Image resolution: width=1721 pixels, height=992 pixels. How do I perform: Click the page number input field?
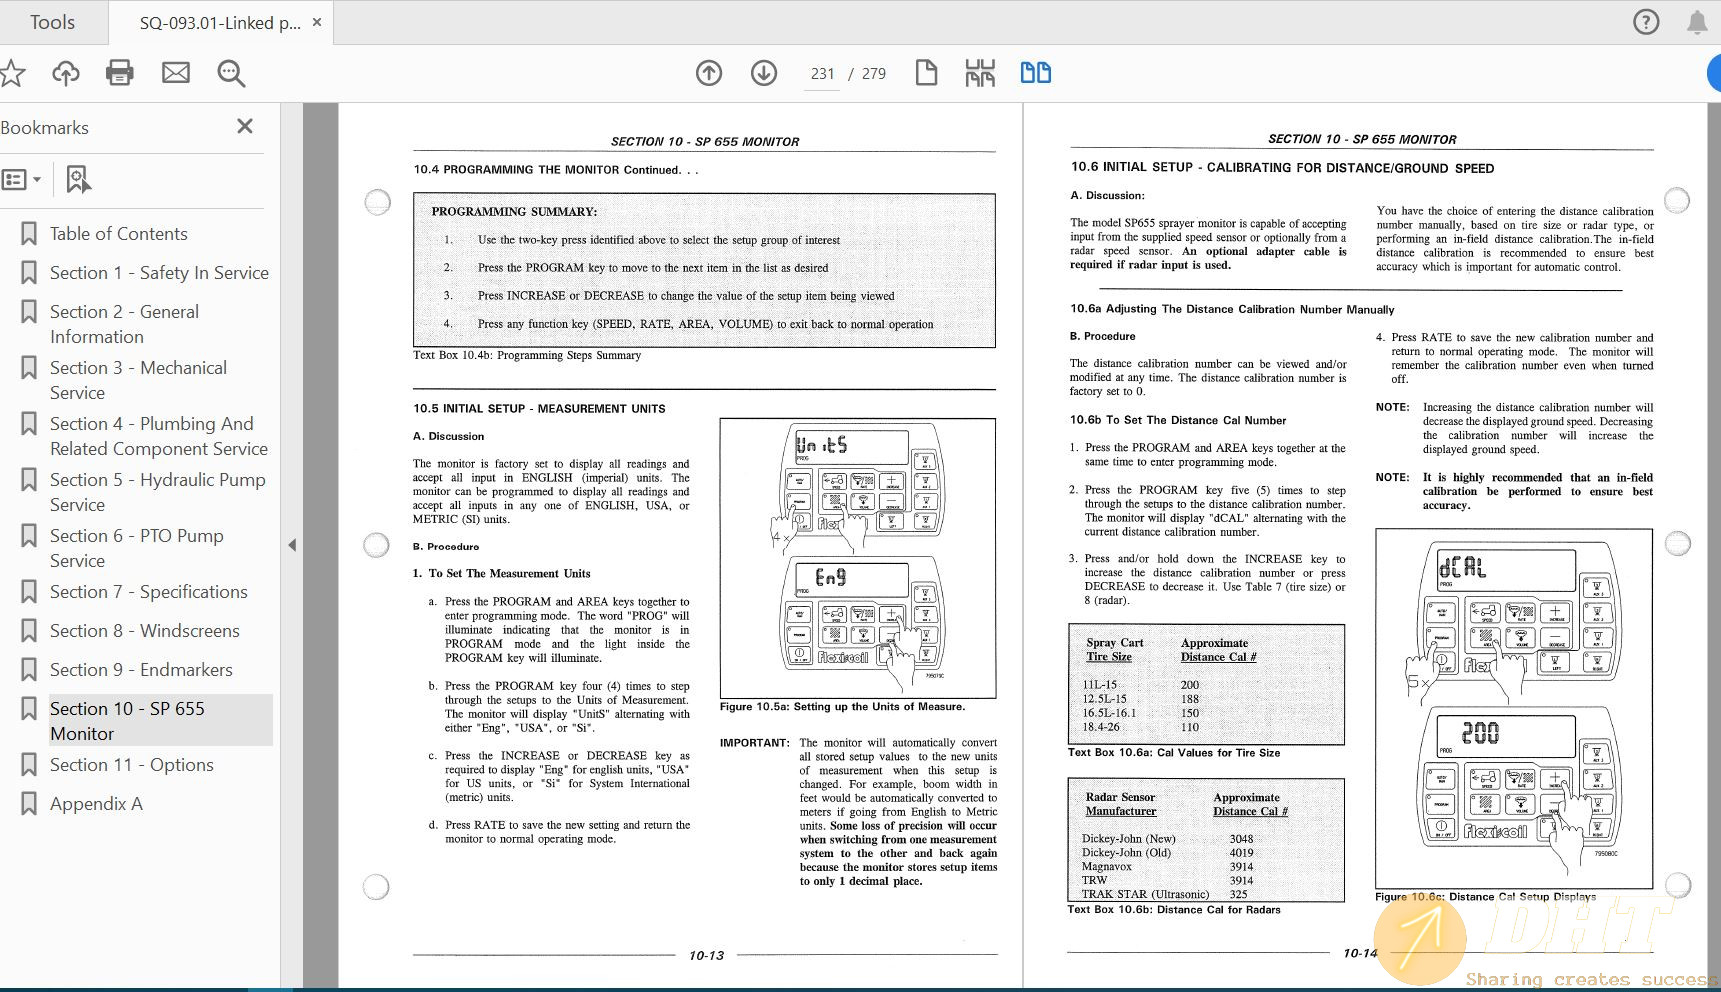tap(822, 74)
